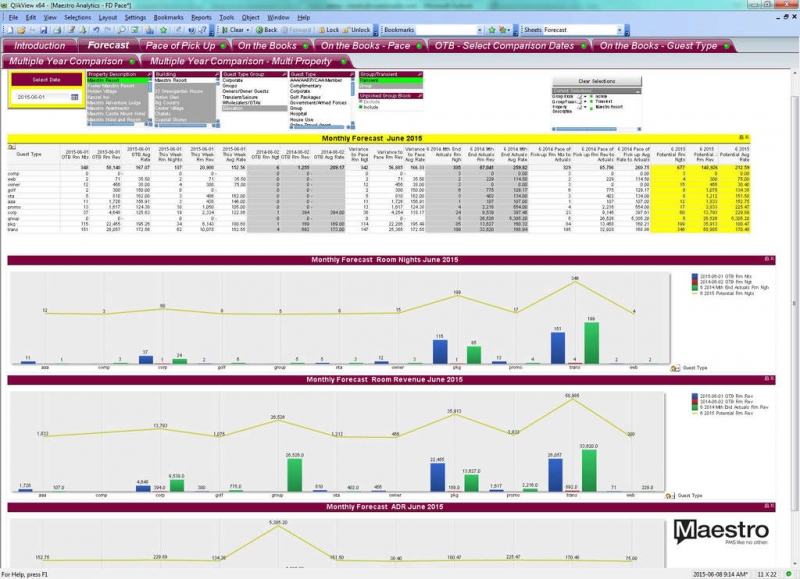Open the Layout menu
The image size is (800, 579).
108,17
